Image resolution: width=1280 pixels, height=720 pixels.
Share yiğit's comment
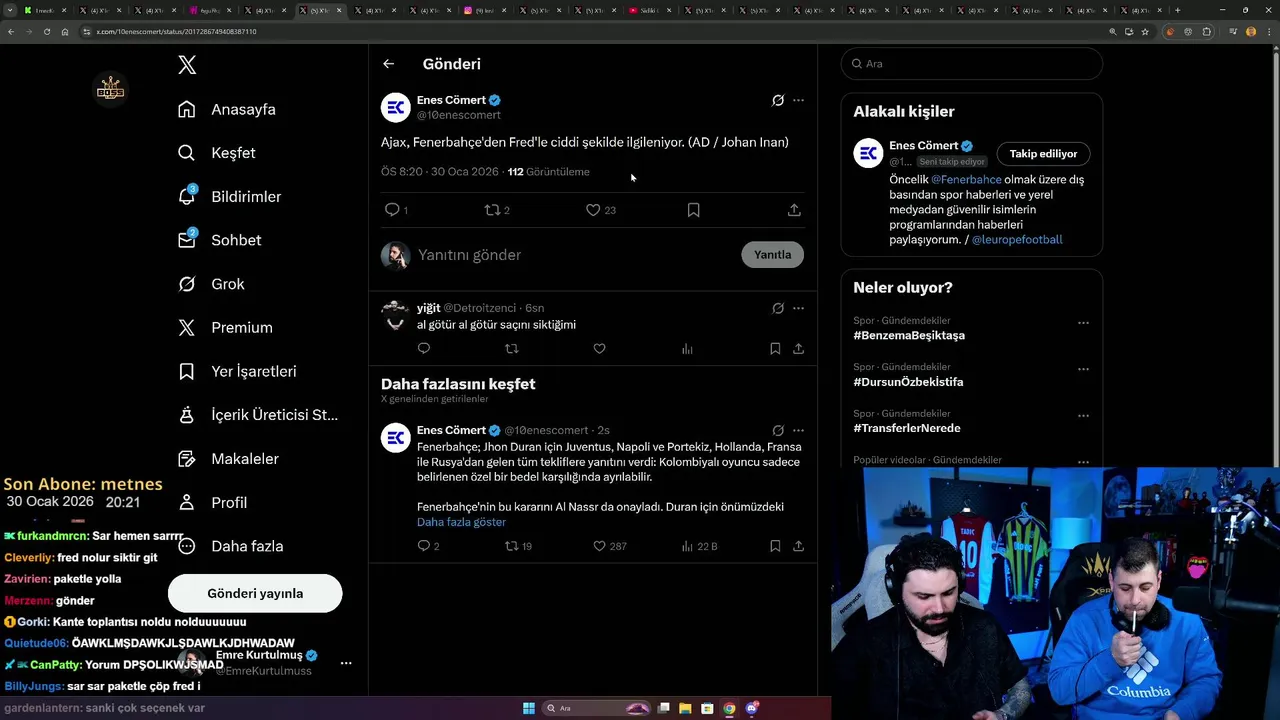[798, 349]
